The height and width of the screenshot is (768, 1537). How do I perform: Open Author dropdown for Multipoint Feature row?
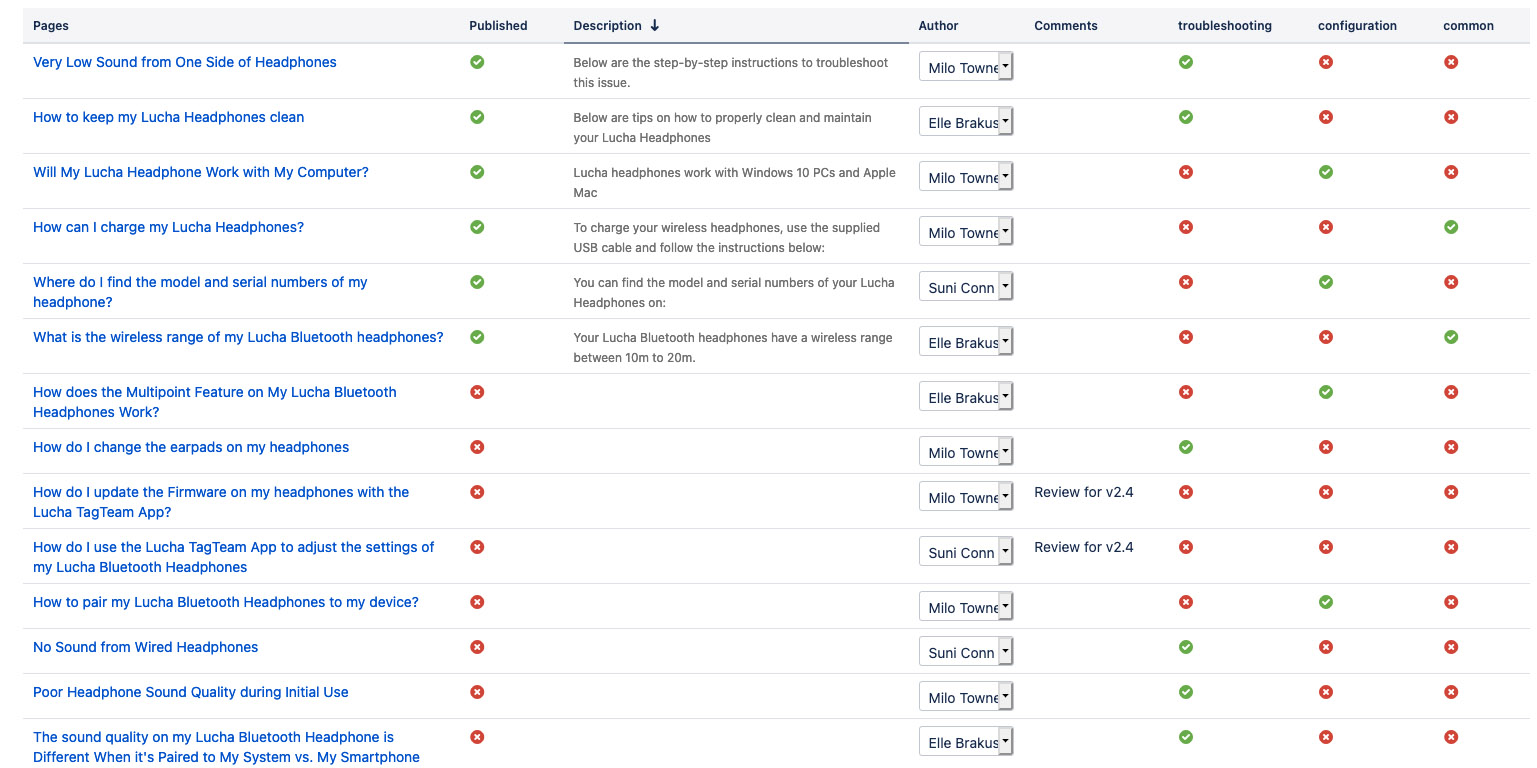coord(966,397)
